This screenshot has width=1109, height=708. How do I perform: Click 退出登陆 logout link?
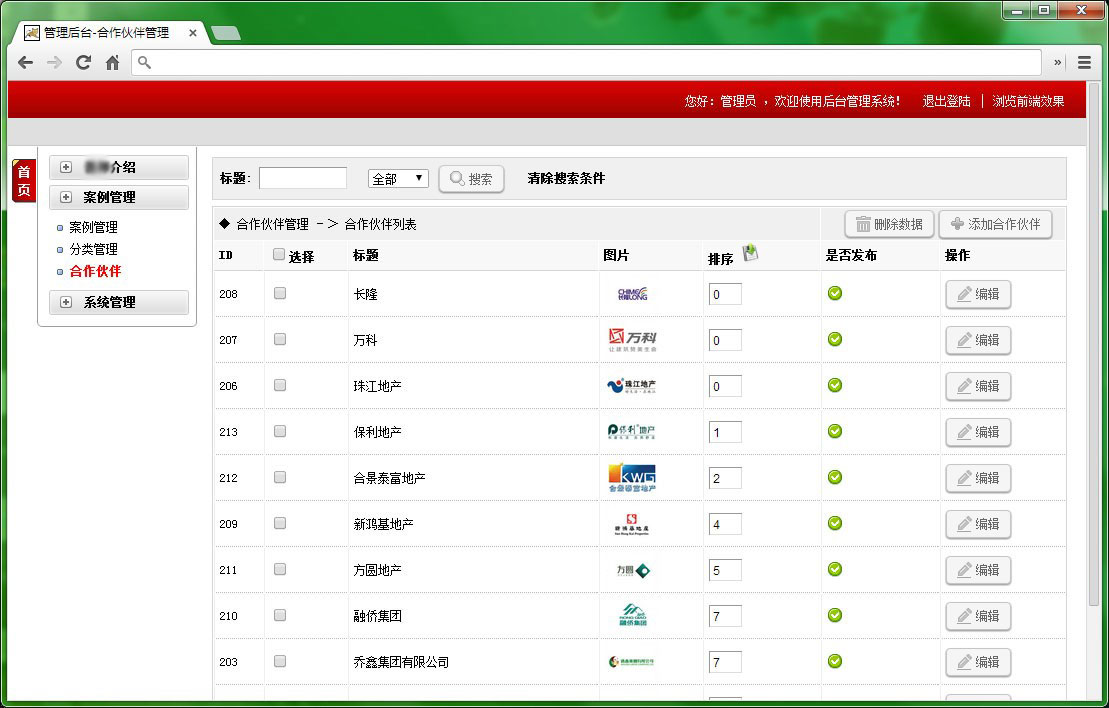946,101
